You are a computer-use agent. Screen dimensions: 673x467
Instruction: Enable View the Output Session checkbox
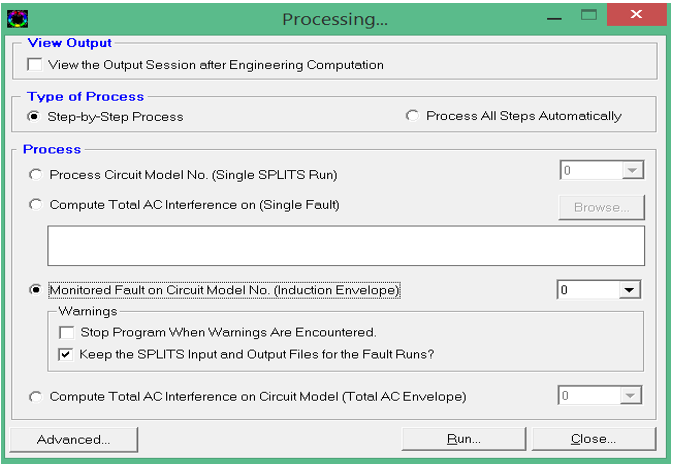coord(35,65)
